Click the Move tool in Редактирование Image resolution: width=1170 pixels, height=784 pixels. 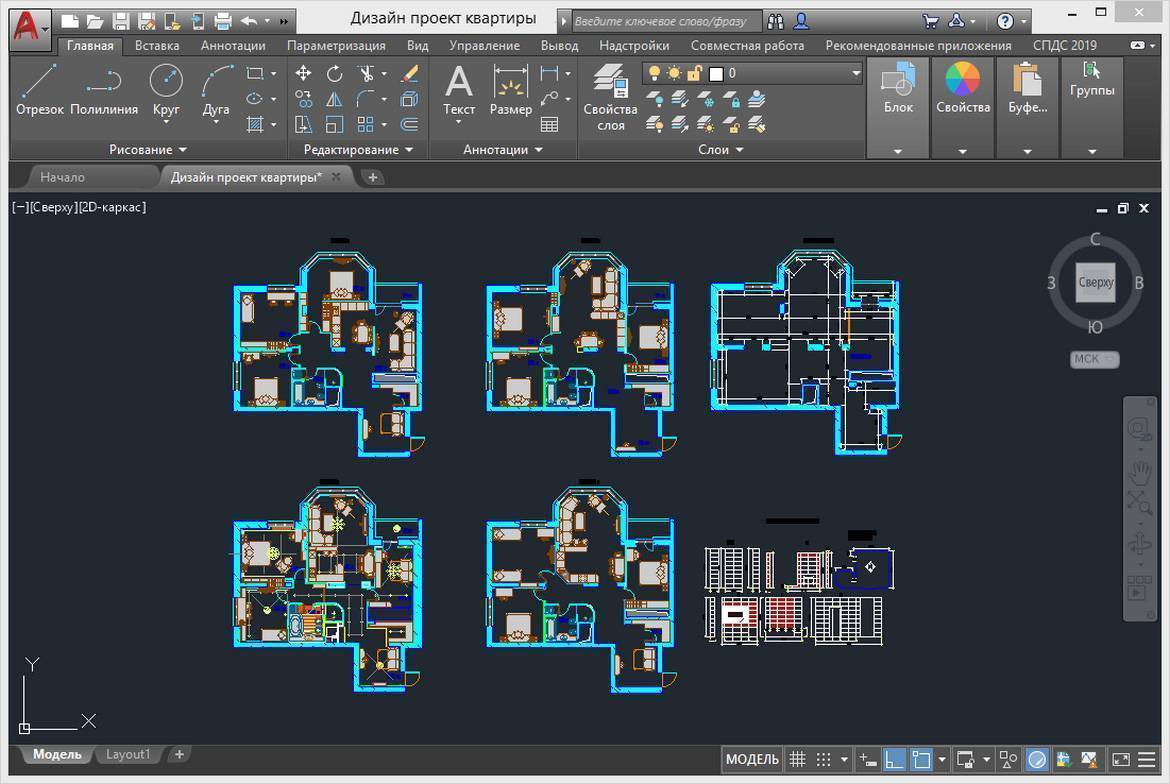303,73
